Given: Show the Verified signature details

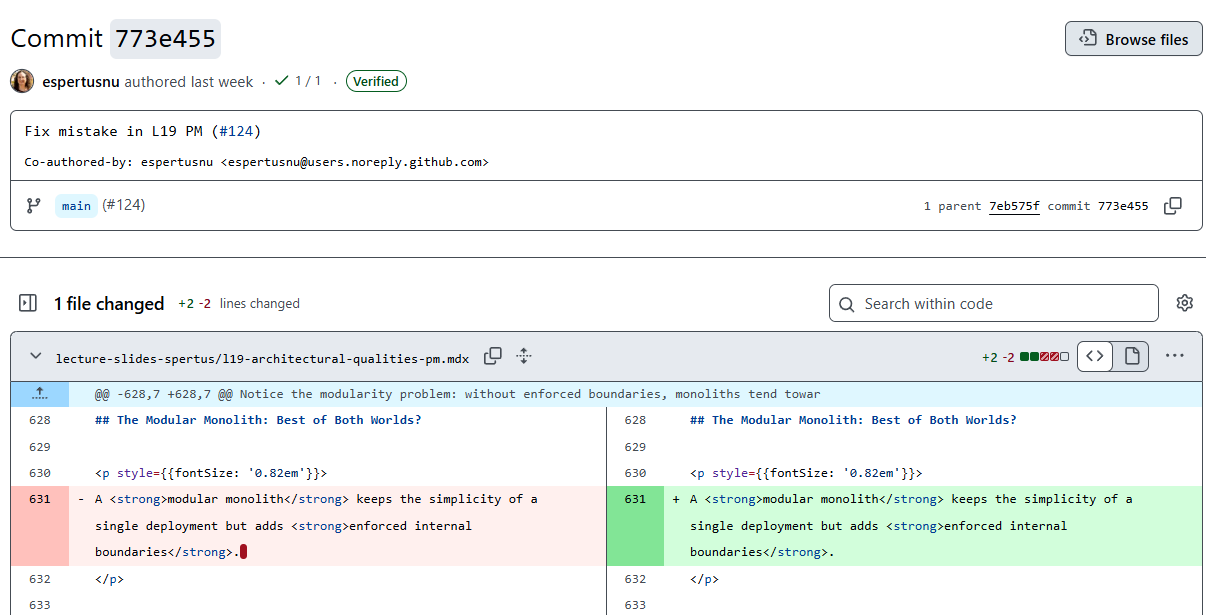Looking at the screenshot, I should coord(376,81).
